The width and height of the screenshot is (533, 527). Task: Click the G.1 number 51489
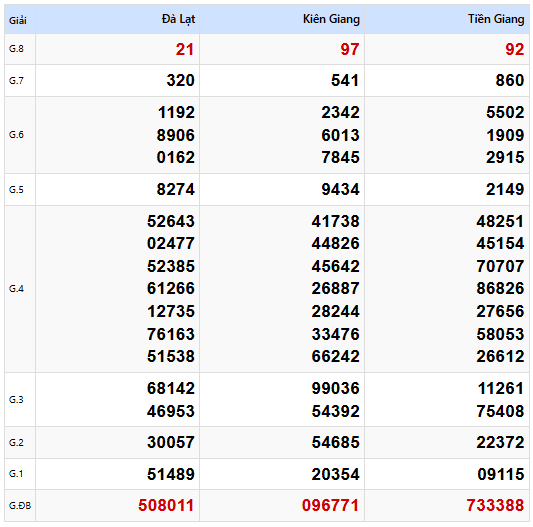tap(171, 474)
